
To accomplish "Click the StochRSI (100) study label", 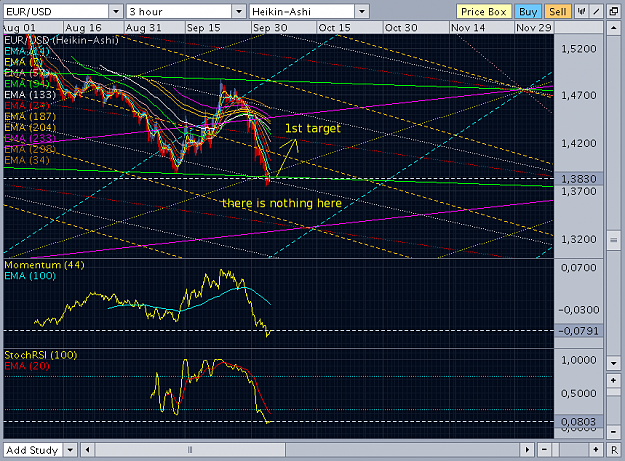I will (41, 355).
